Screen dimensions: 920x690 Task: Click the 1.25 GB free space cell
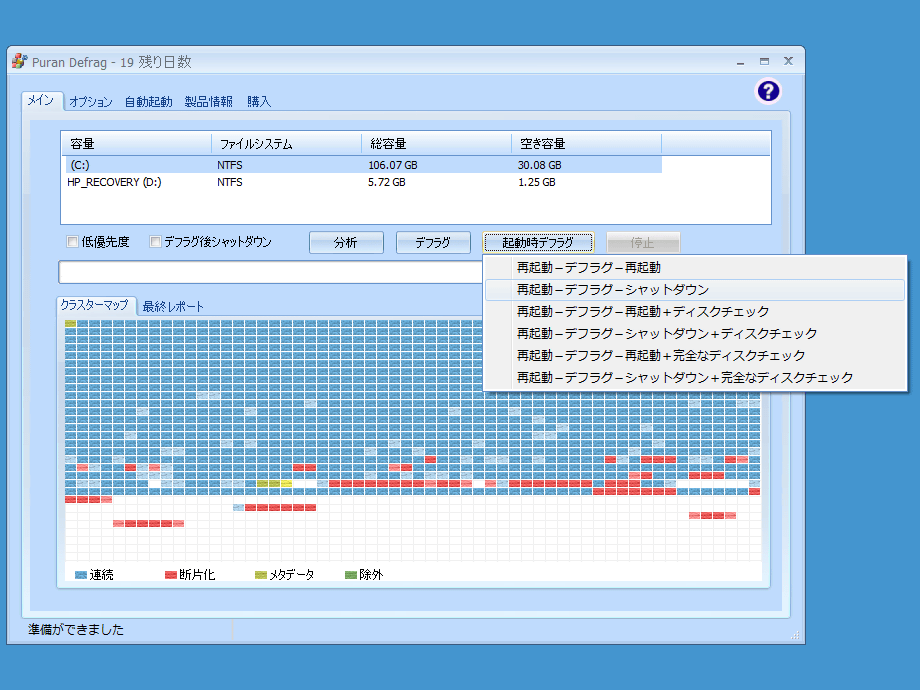537,182
